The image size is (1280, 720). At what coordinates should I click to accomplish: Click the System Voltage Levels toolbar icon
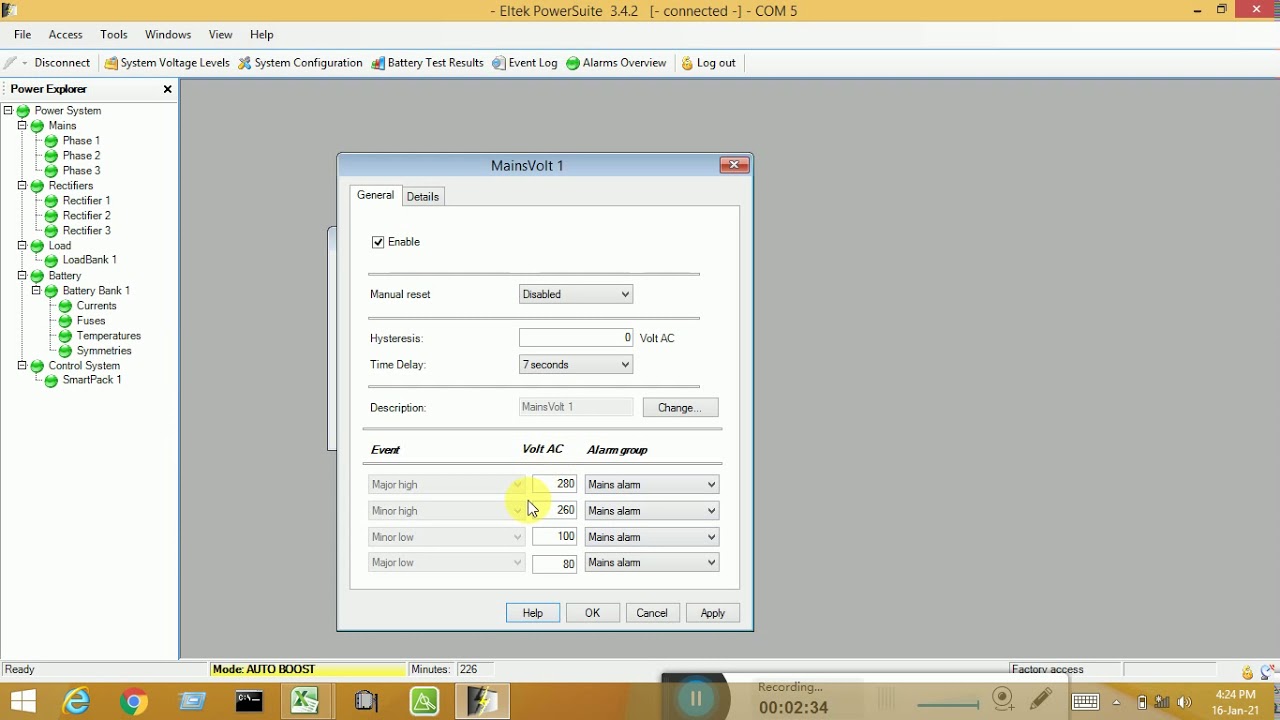pyautogui.click(x=111, y=63)
